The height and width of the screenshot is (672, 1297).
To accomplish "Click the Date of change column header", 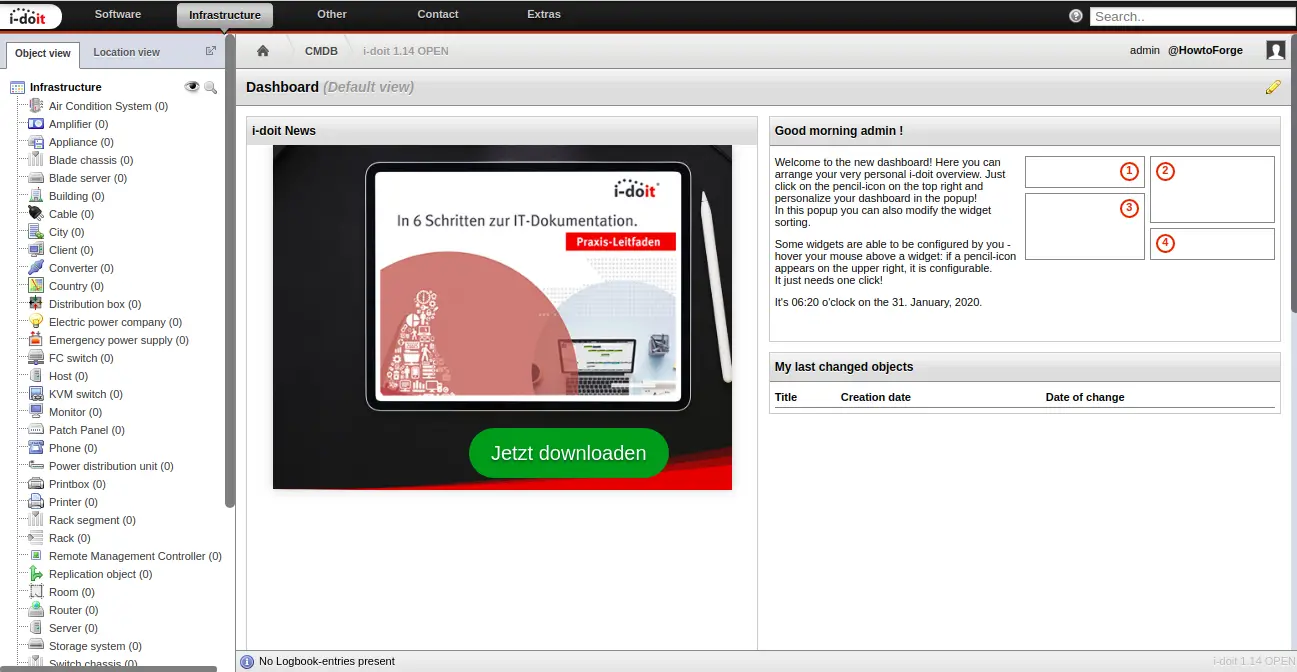I will pos(1085,397).
